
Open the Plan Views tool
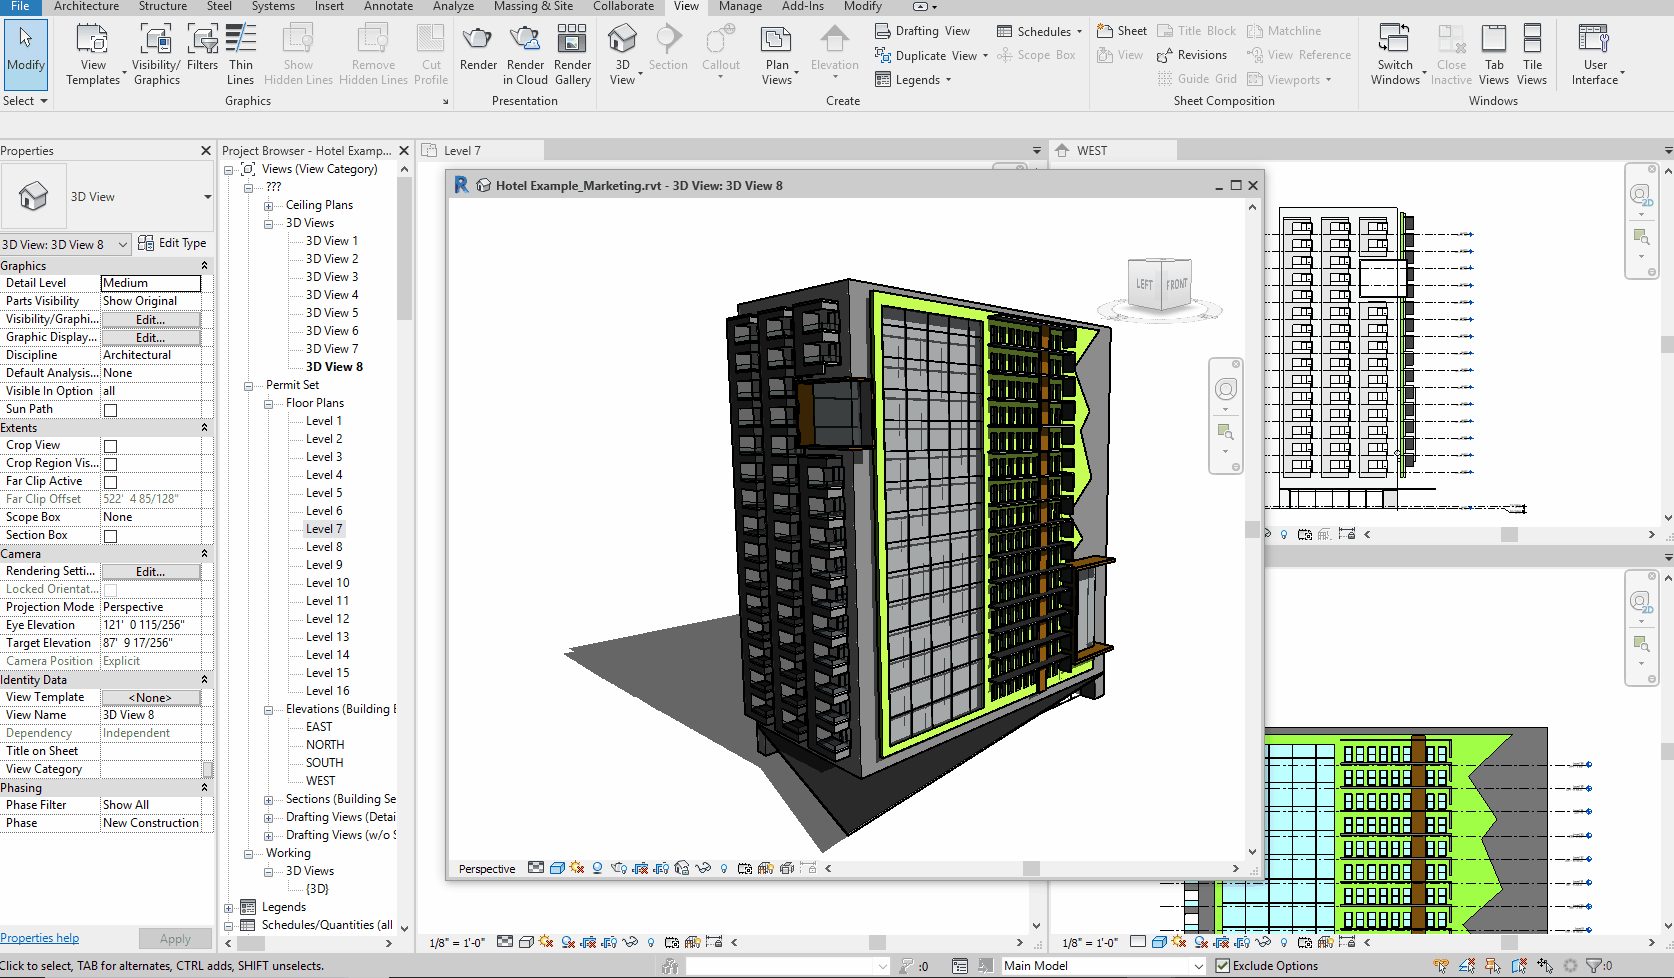click(777, 41)
